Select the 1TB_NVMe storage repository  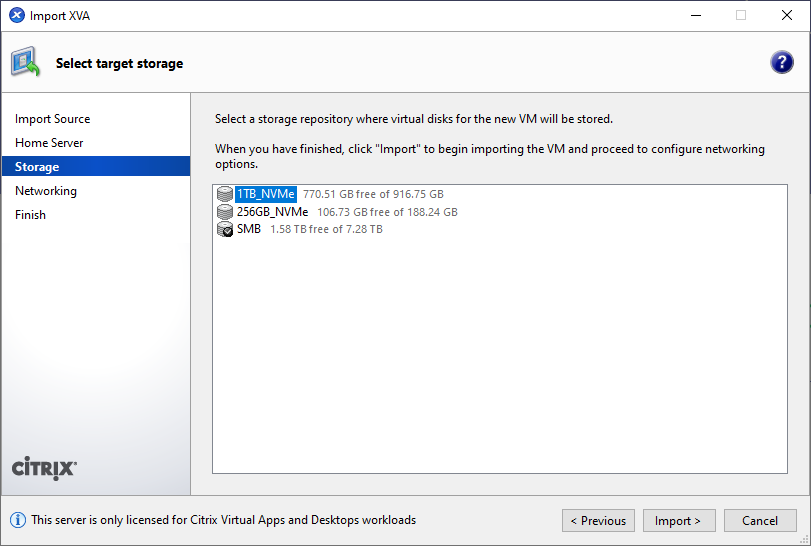point(266,195)
